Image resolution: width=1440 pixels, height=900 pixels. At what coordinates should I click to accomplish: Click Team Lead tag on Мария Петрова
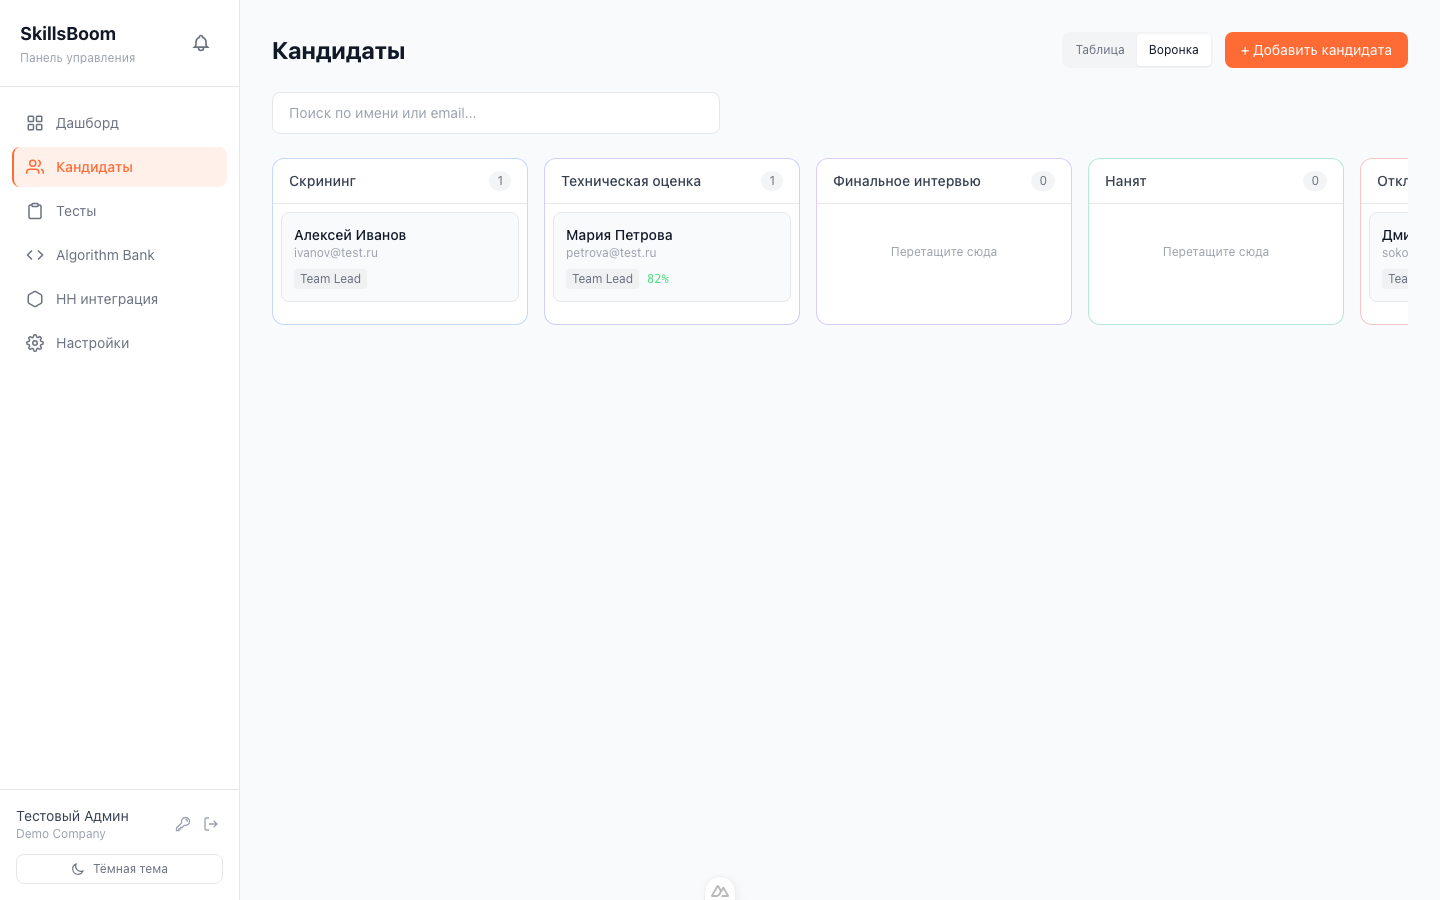[602, 279]
